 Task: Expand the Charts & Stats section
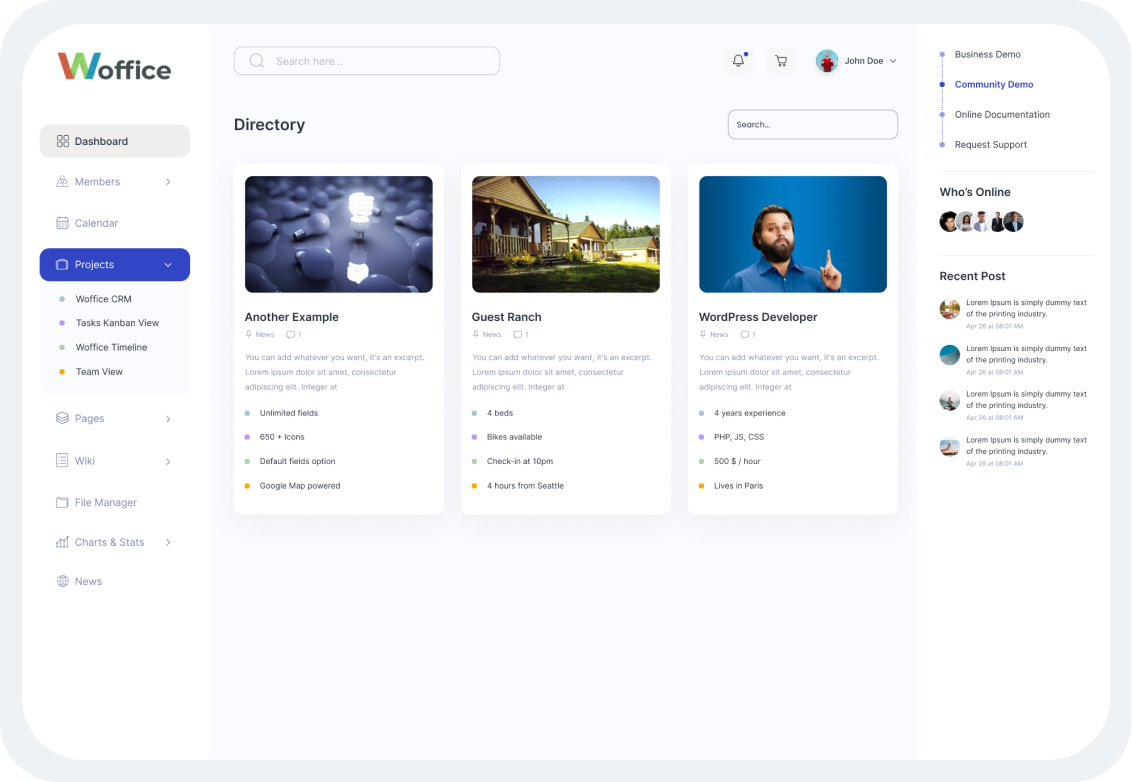(110, 542)
